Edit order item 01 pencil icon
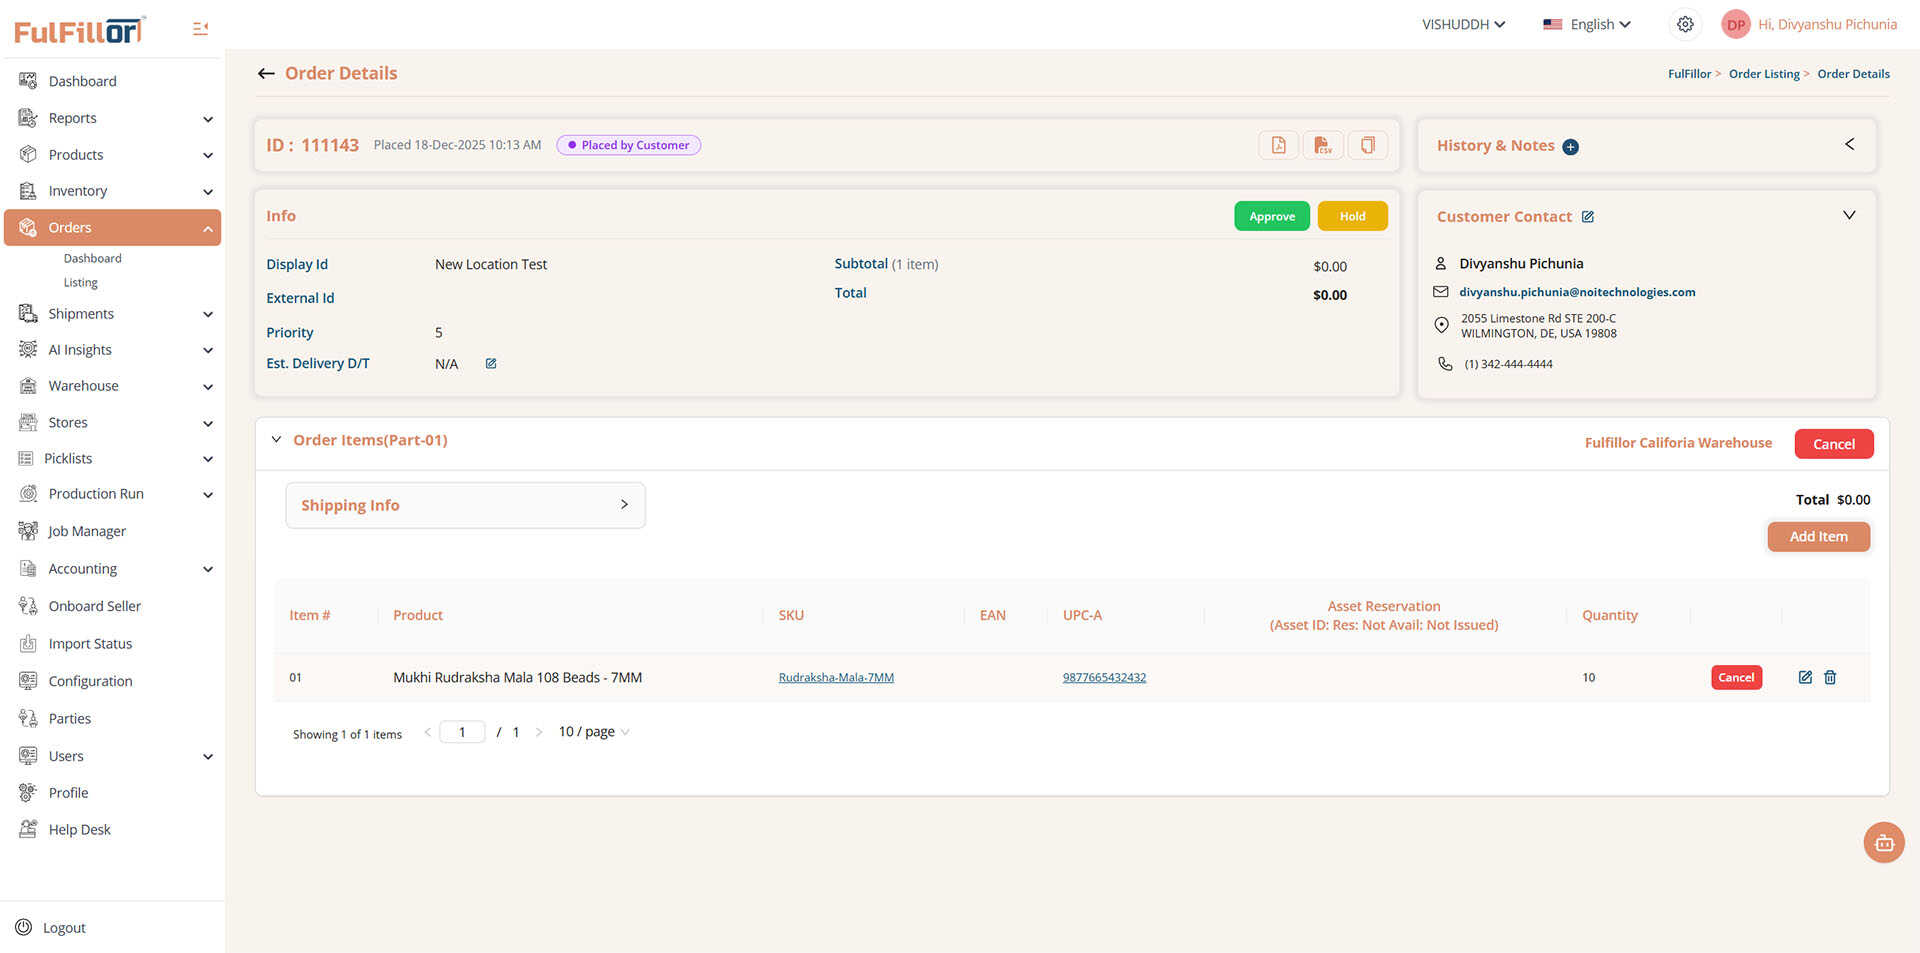This screenshot has width=1920, height=953. pyautogui.click(x=1805, y=677)
